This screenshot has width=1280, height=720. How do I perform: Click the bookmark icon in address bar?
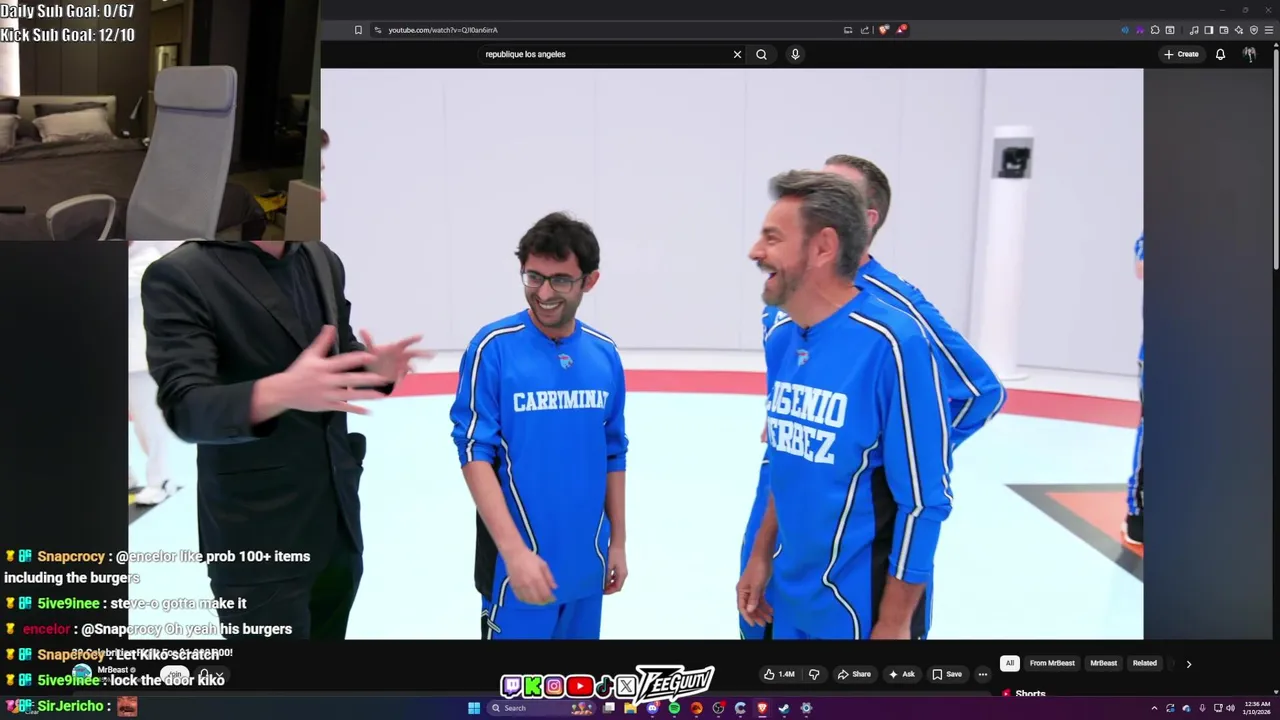click(x=358, y=30)
